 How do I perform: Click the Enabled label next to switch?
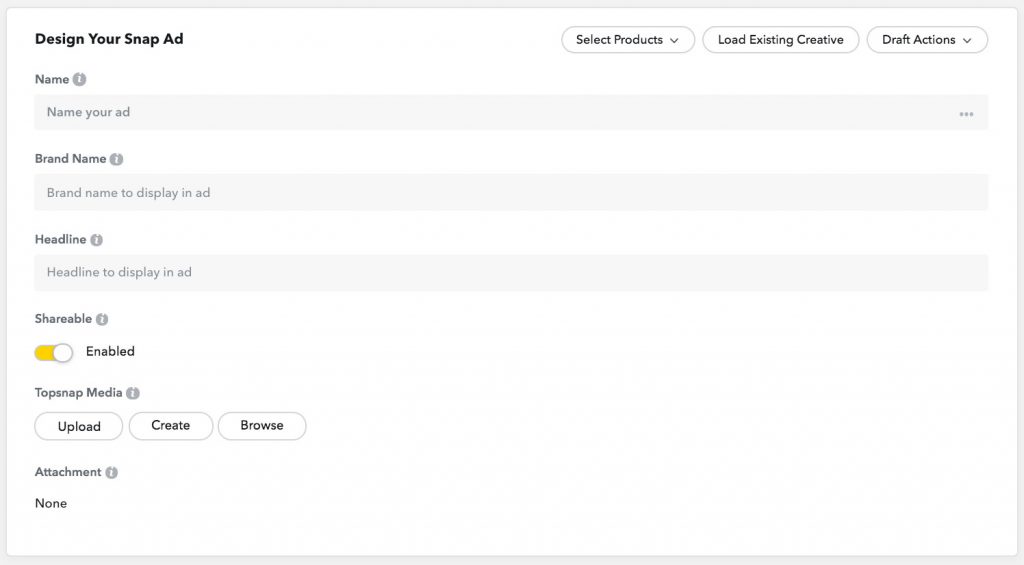[x=110, y=351]
